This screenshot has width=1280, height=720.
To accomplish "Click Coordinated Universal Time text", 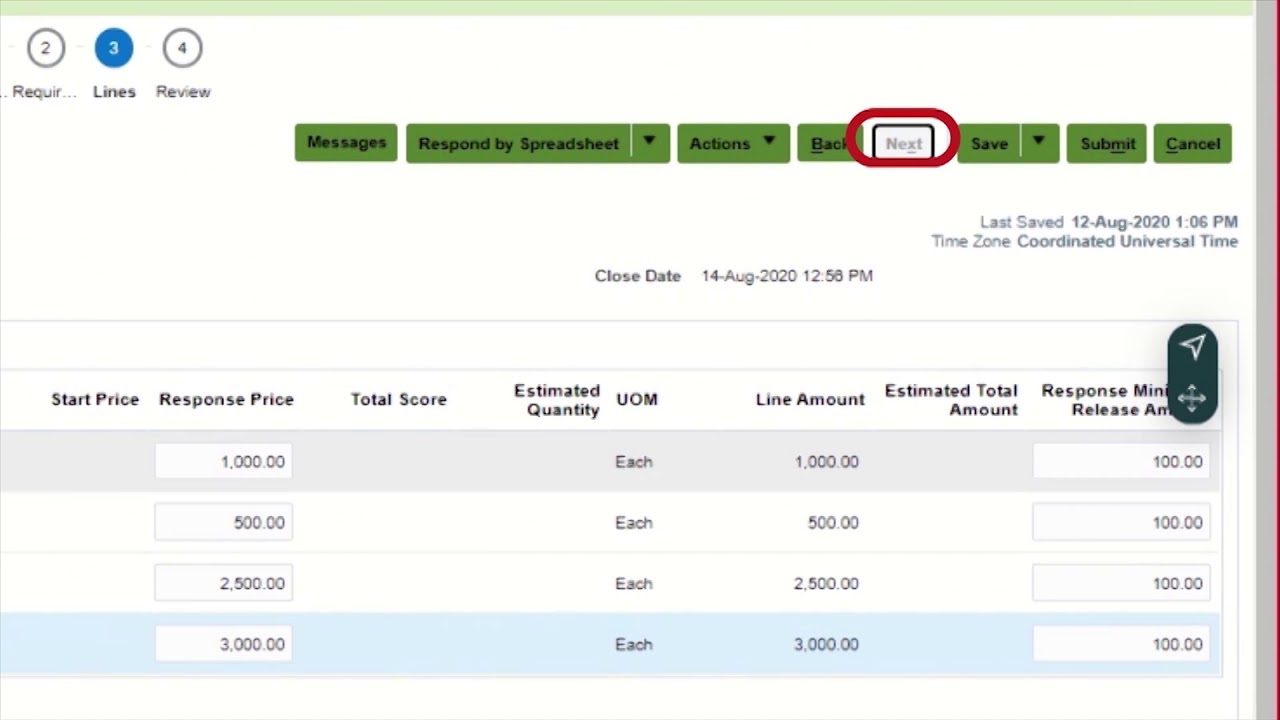I will pyautogui.click(x=1127, y=241).
